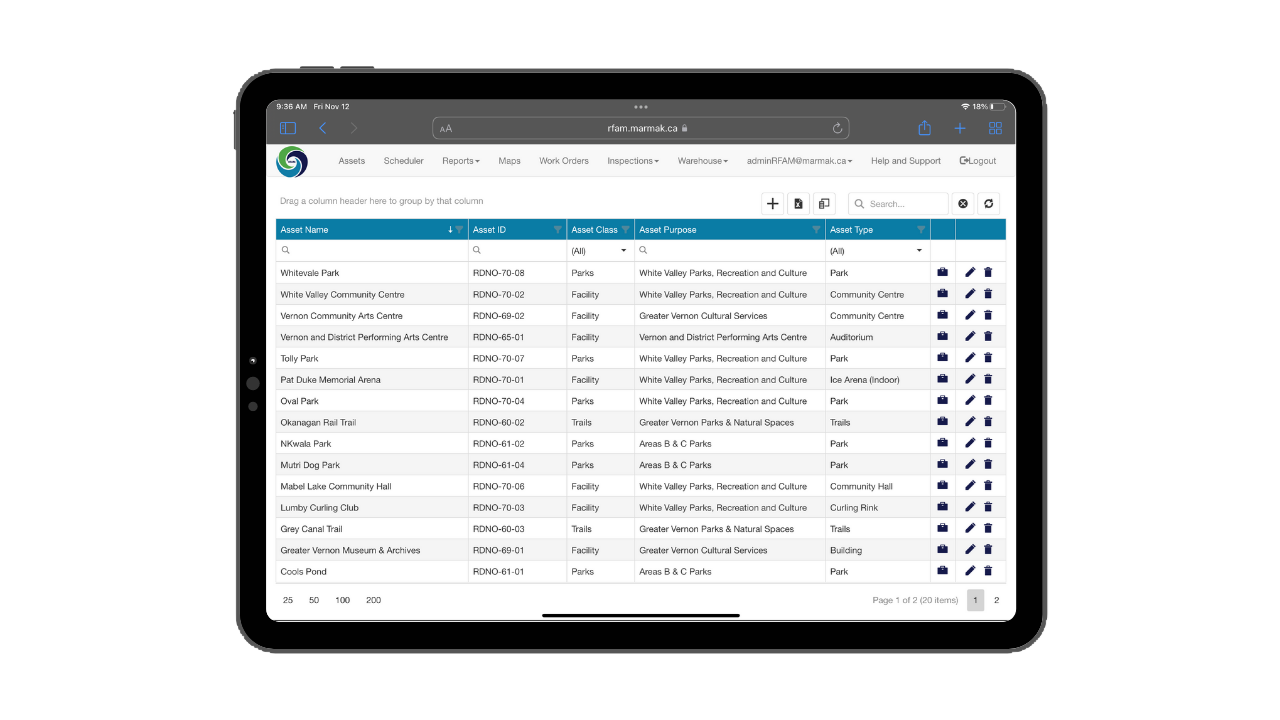Open work orders briefcase for Okanagan Rail Trail
This screenshot has width=1280, height=720.
click(941, 421)
